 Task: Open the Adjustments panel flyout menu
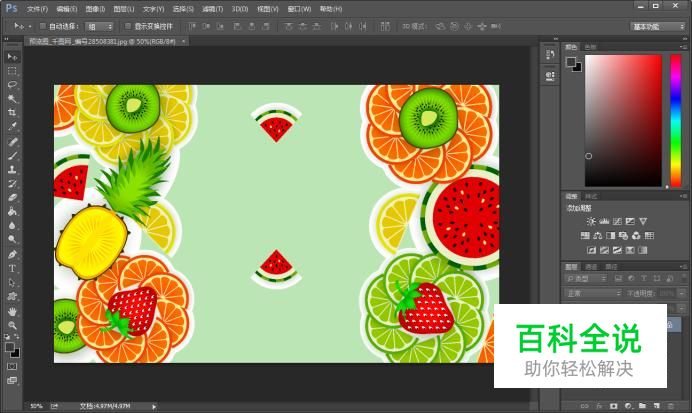684,196
